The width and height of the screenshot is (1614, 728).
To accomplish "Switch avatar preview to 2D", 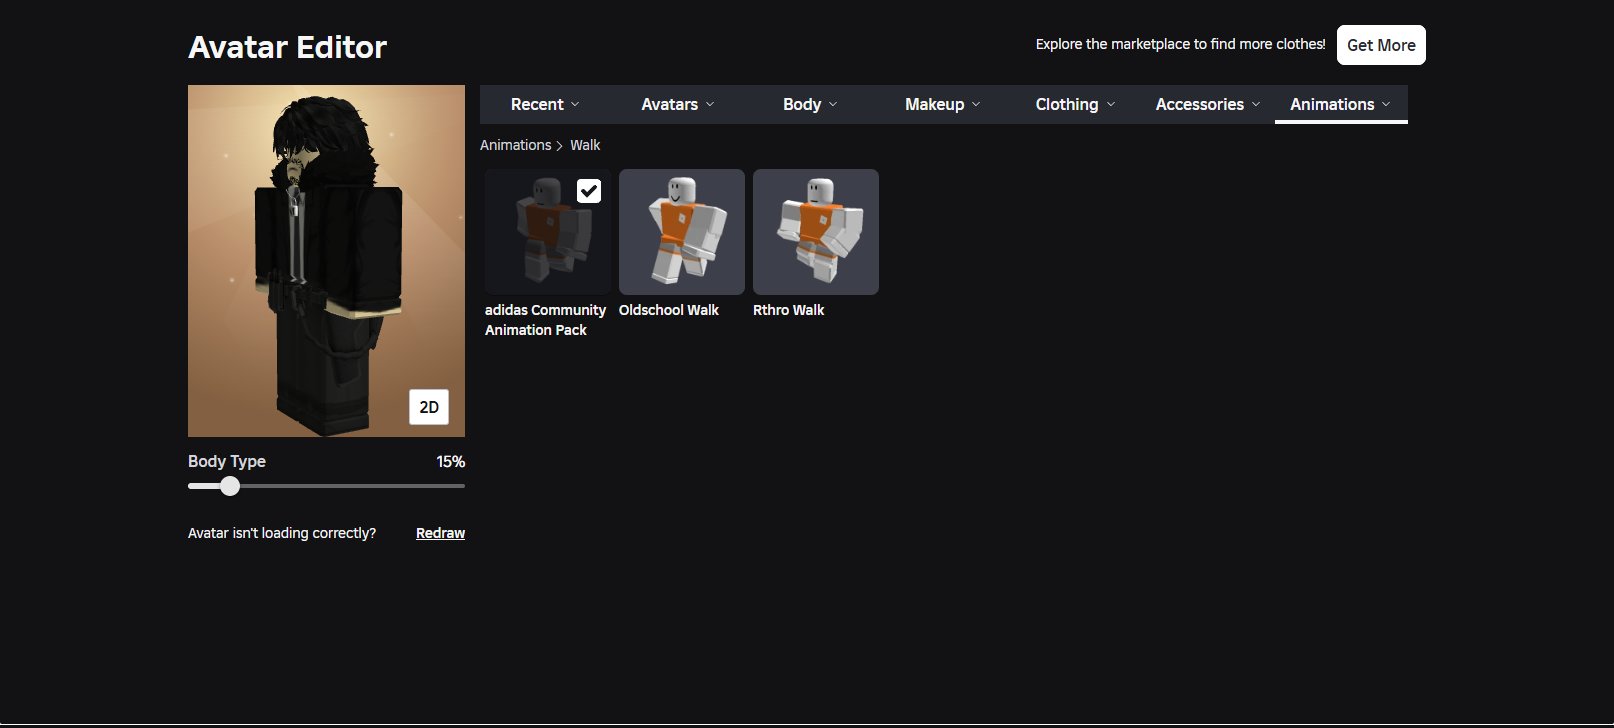I will [429, 407].
